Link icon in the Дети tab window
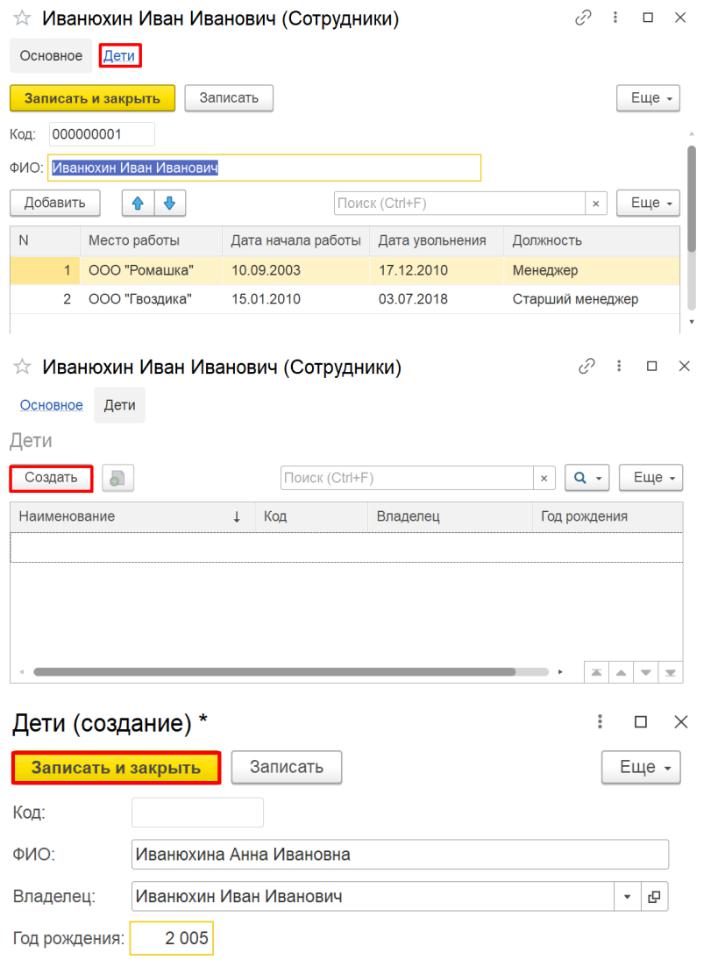 587,366
